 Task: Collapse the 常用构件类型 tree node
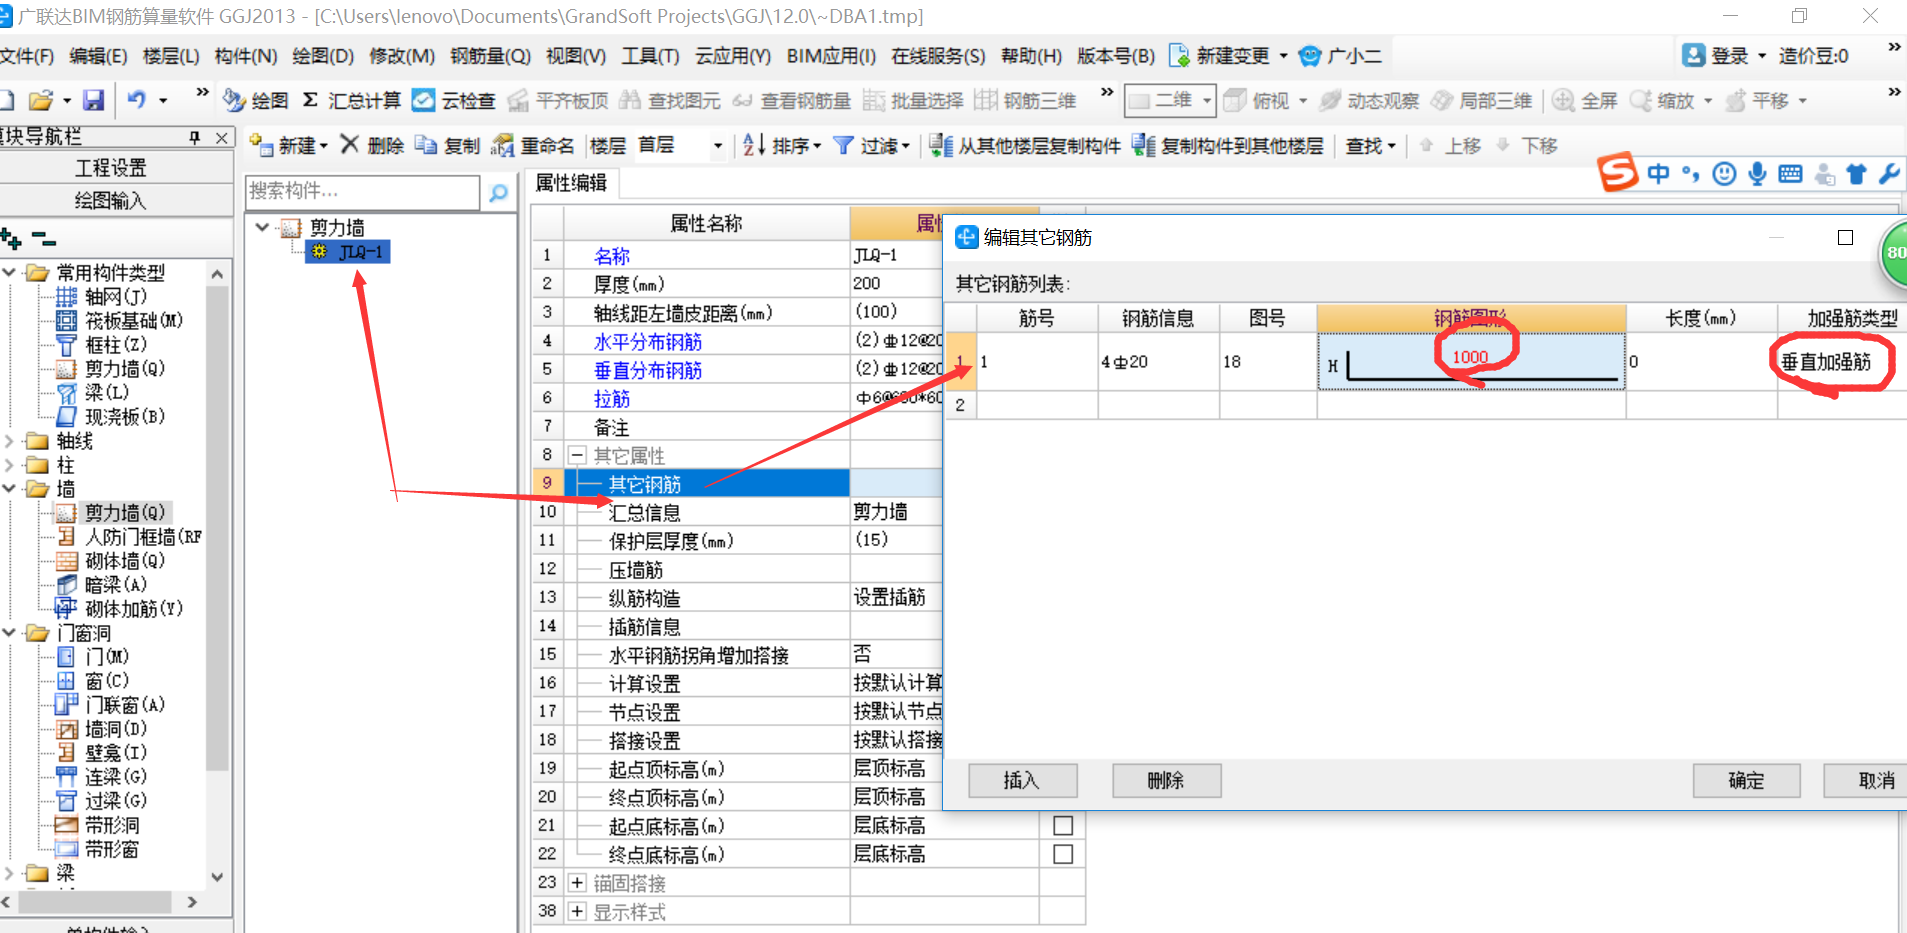9,272
